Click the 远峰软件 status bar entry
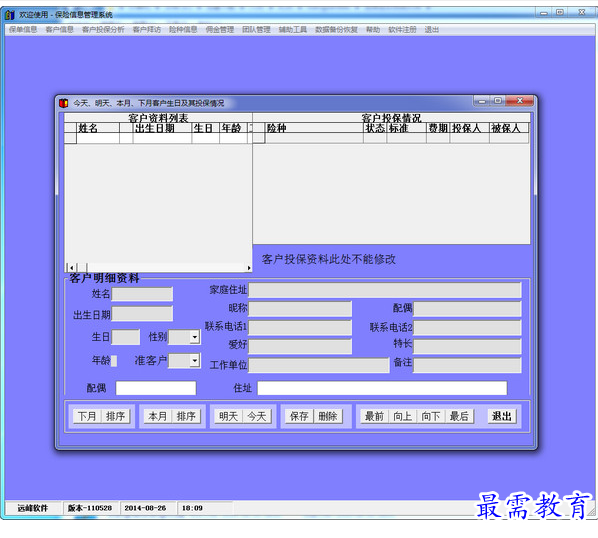The height and width of the screenshot is (538, 598). tap(33, 508)
